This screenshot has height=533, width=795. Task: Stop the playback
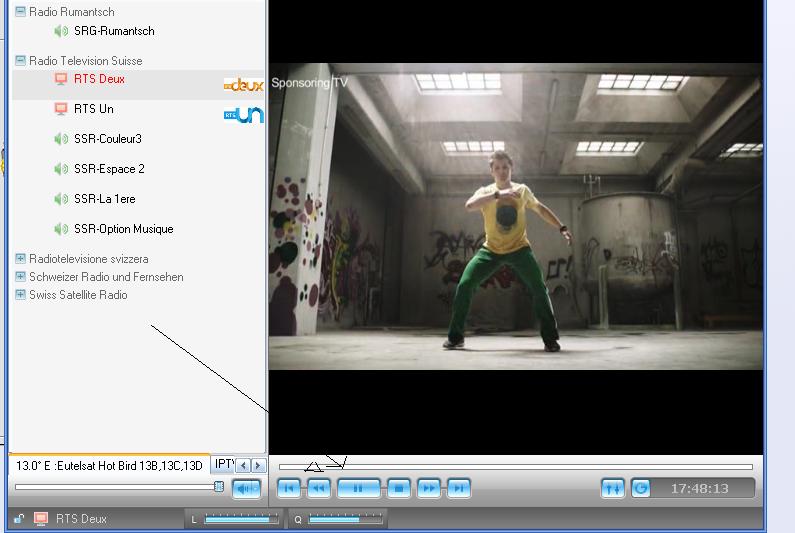pyautogui.click(x=399, y=488)
